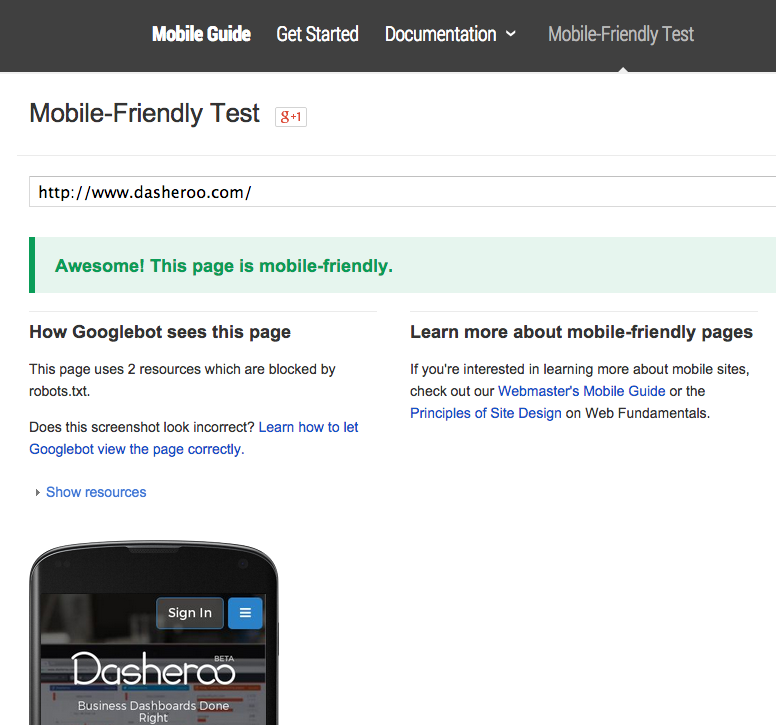The width and height of the screenshot is (776, 725).
Task: Go to Get Started in navigation
Action: (317, 34)
